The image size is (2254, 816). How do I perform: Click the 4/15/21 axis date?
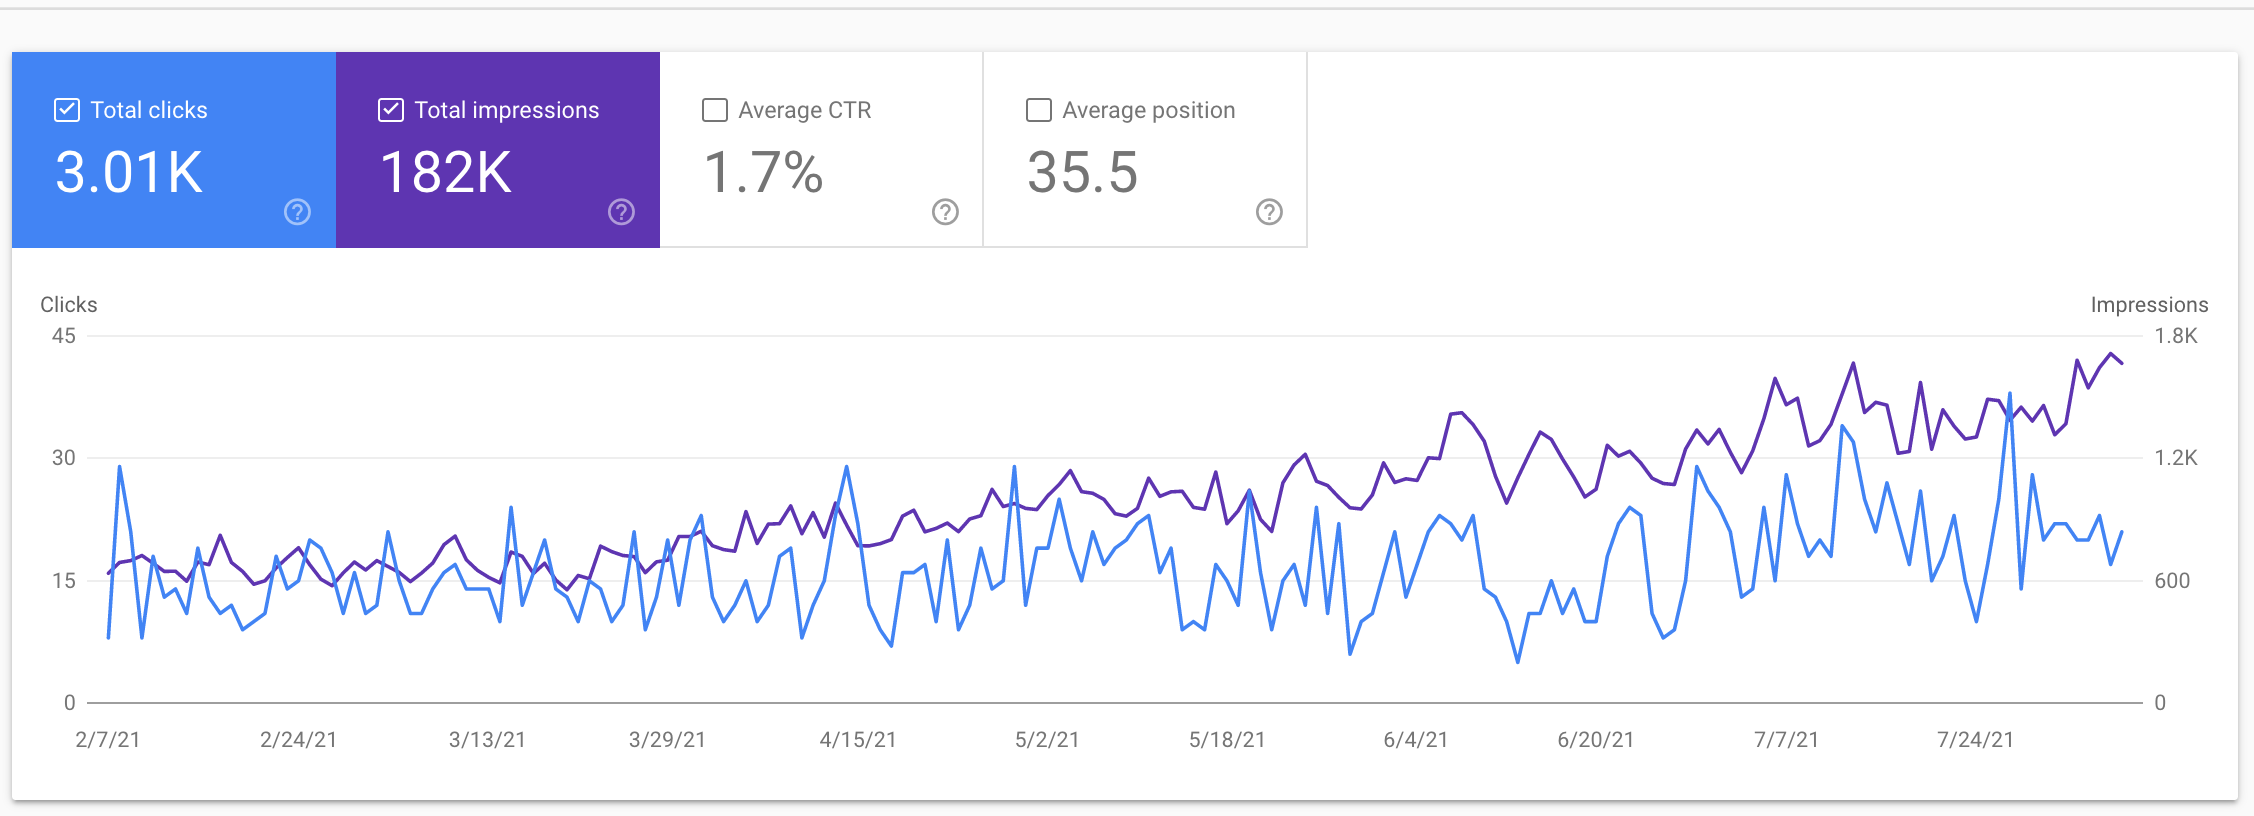[x=858, y=740]
